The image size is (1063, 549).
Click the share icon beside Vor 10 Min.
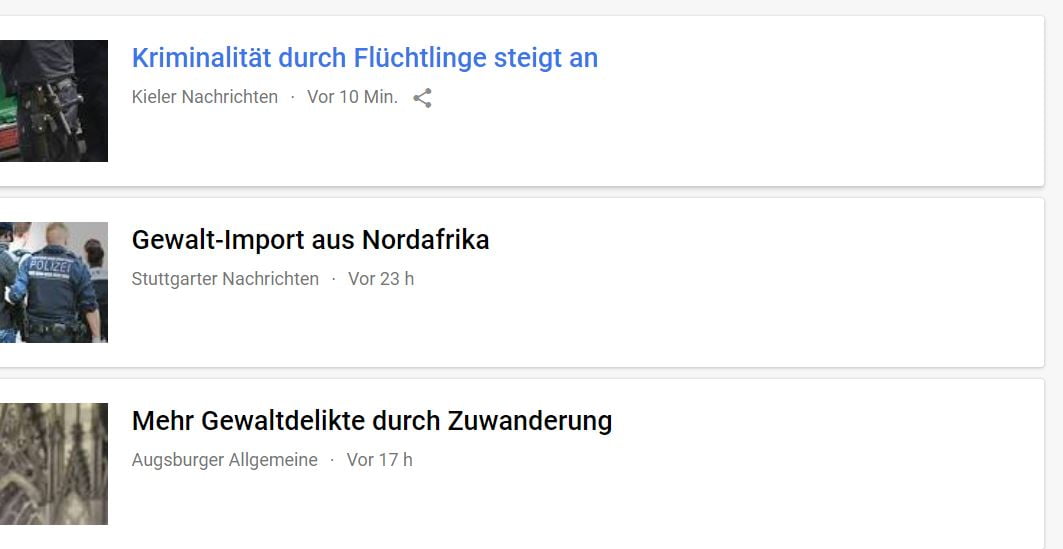click(x=423, y=98)
